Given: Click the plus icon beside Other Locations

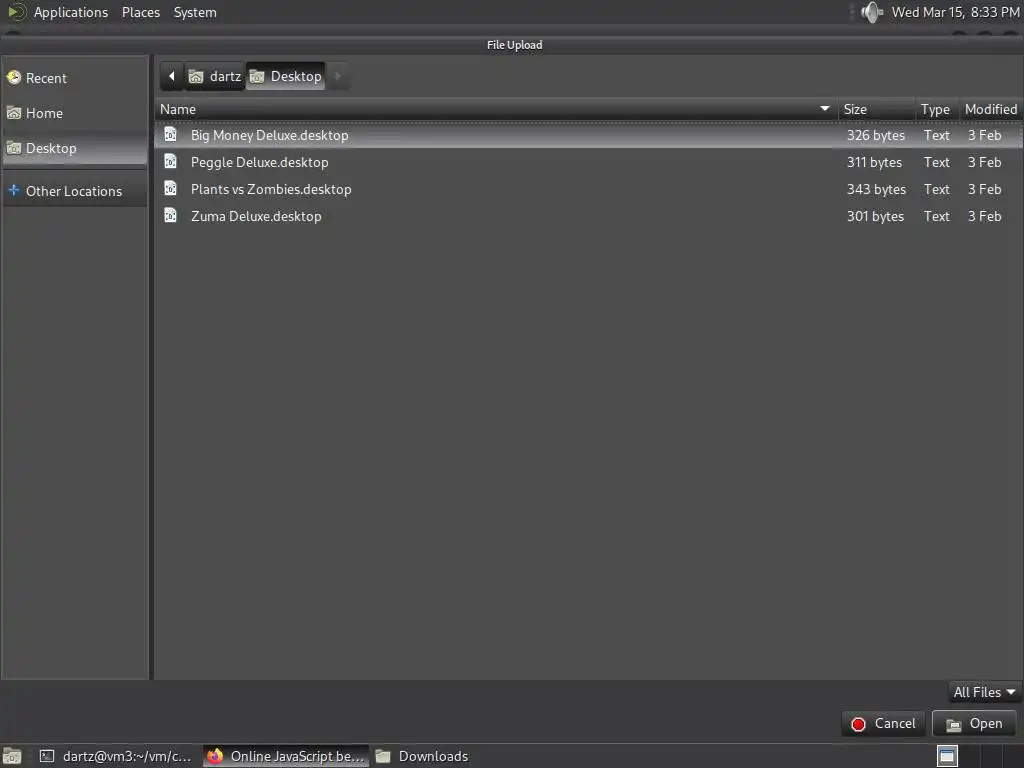Looking at the screenshot, I should [14, 191].
